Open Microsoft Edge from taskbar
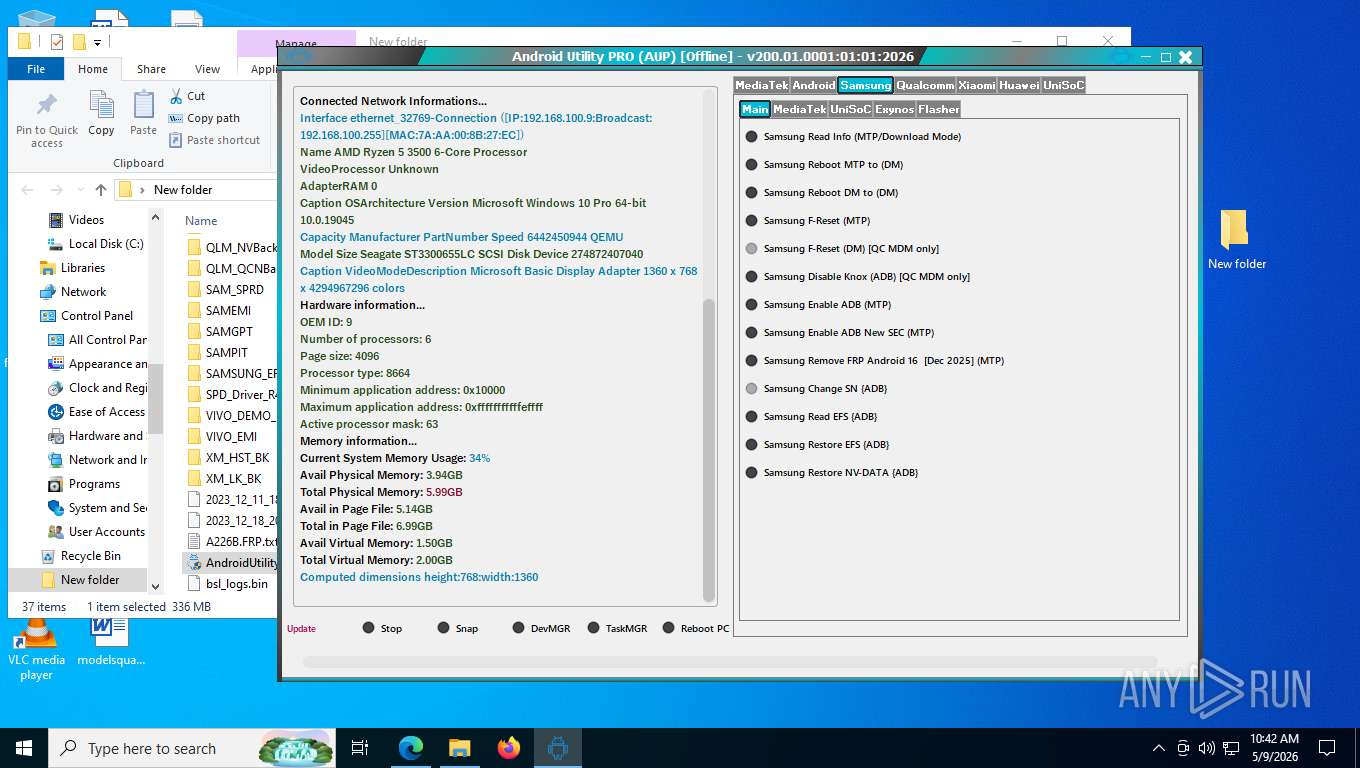The image size is (1360, 768). click(x=411, y=748)
